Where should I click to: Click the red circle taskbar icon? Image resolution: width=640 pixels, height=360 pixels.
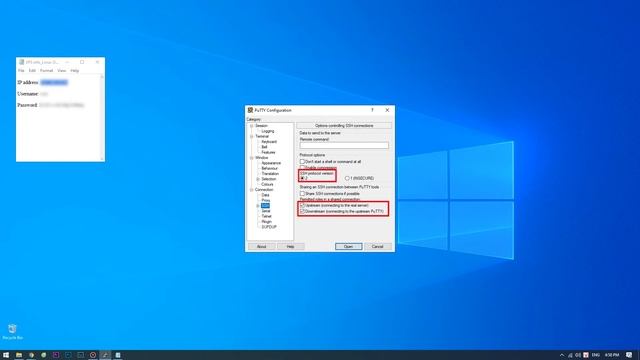(93, 355)
